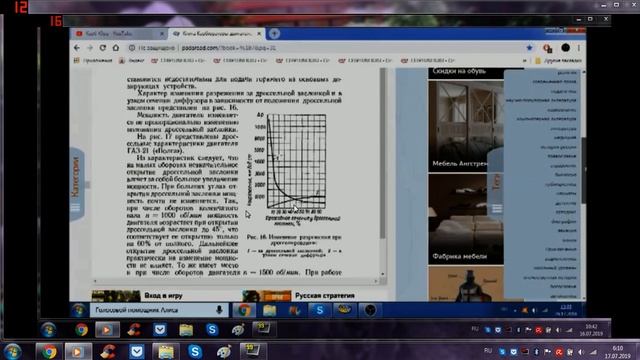Viewport: 640px width, 360px height.
Task: Bookmark page with the star icon
Action: coord(529,48)
